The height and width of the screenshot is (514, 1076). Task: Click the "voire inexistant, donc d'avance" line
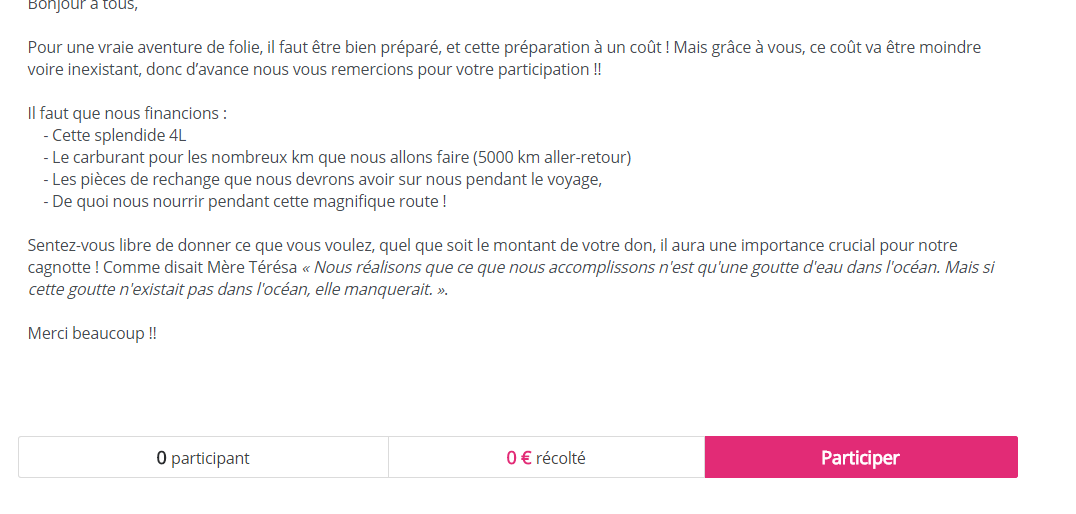(x=314, y=69)
